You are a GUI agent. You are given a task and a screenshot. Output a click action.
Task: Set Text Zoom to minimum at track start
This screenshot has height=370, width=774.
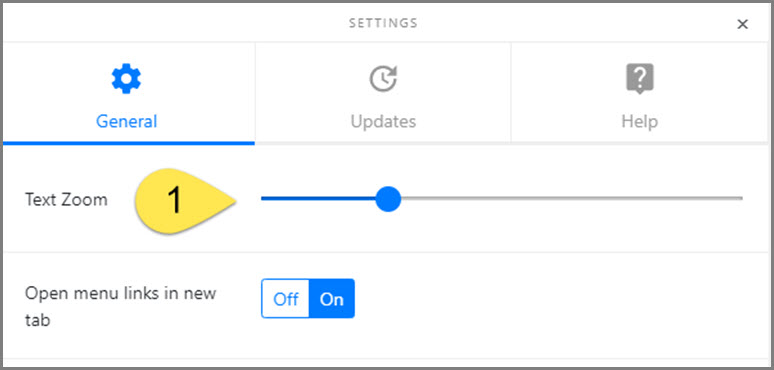263,198
